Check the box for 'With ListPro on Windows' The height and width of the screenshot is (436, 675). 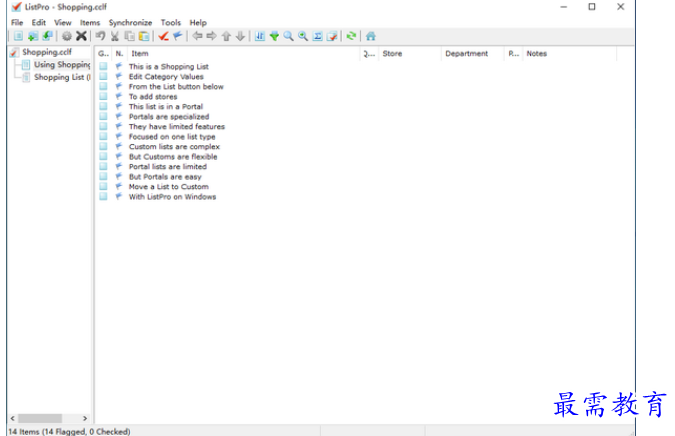coord(103,197)
